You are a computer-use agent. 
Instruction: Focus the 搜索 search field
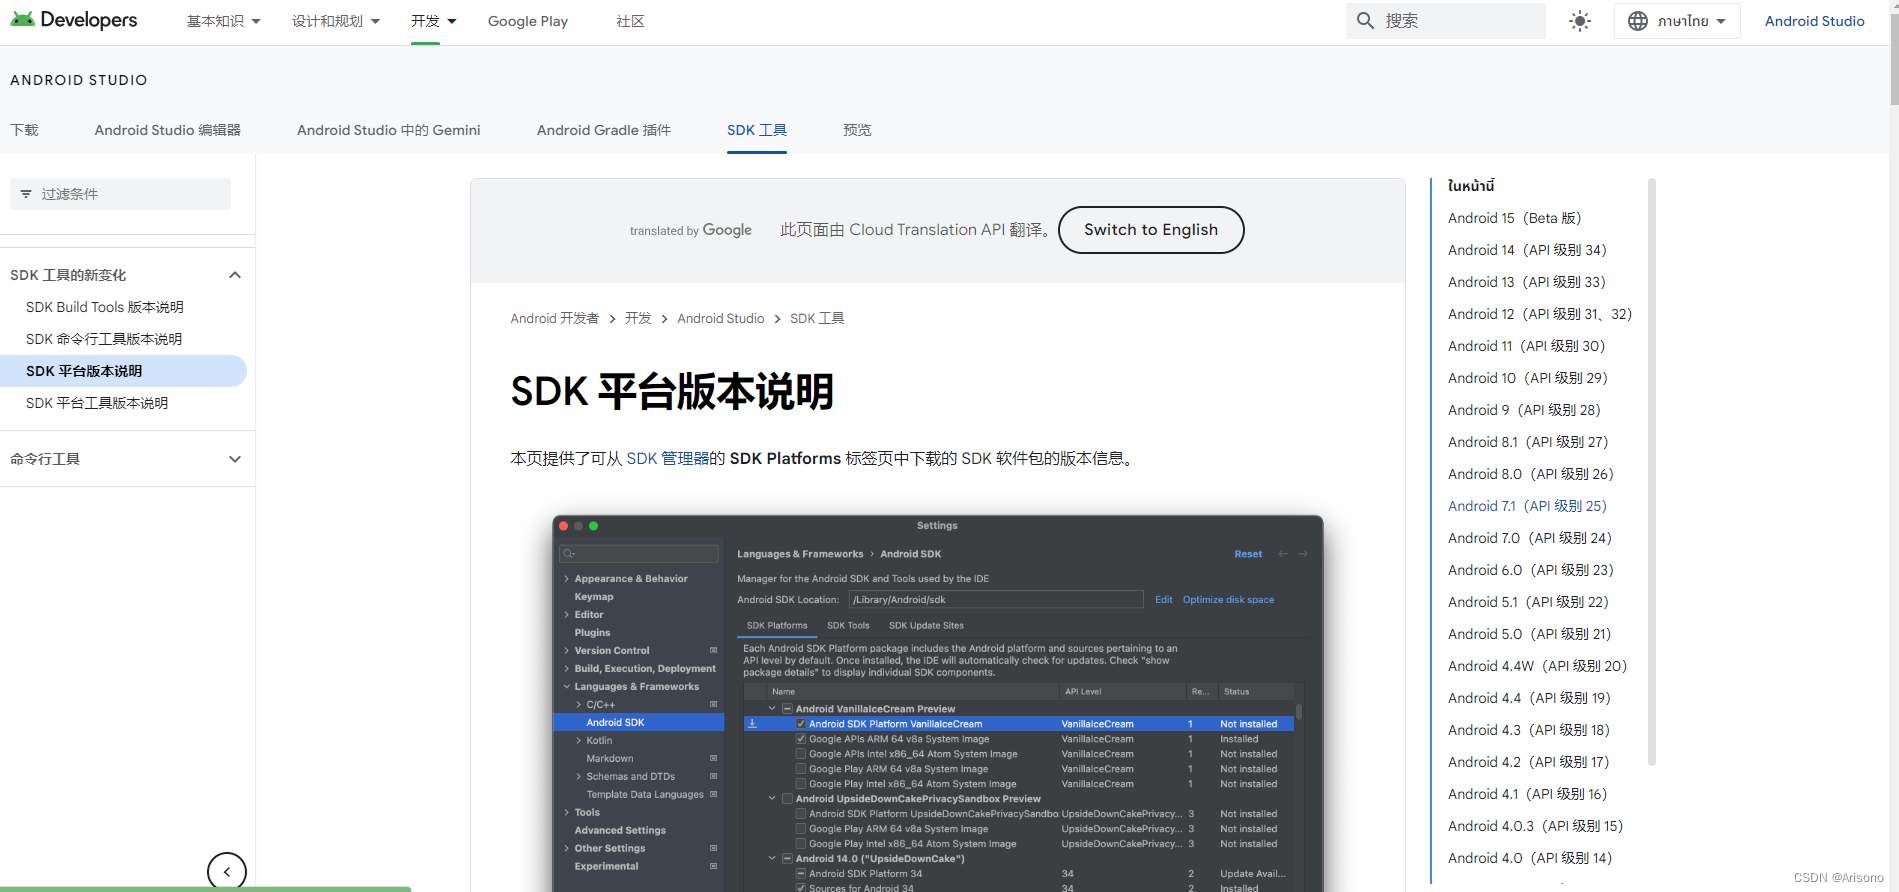[x=1446, y=21]
